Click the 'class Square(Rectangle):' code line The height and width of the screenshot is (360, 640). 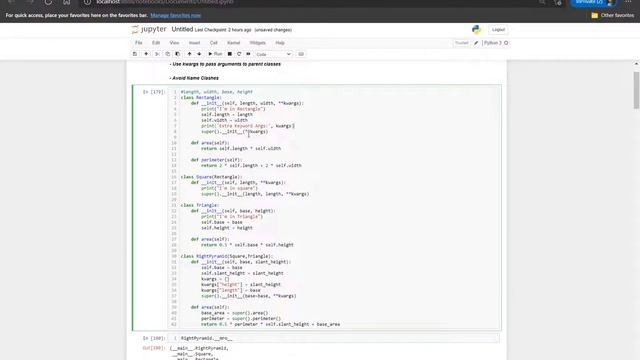click(x=211, y=177)
